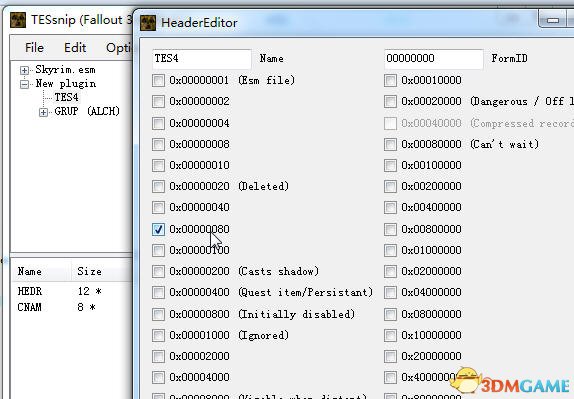Enable the 0x00000020 Deleted flag
The height and width of the screenshot is (399, 574).
click(x=159, y=186)
